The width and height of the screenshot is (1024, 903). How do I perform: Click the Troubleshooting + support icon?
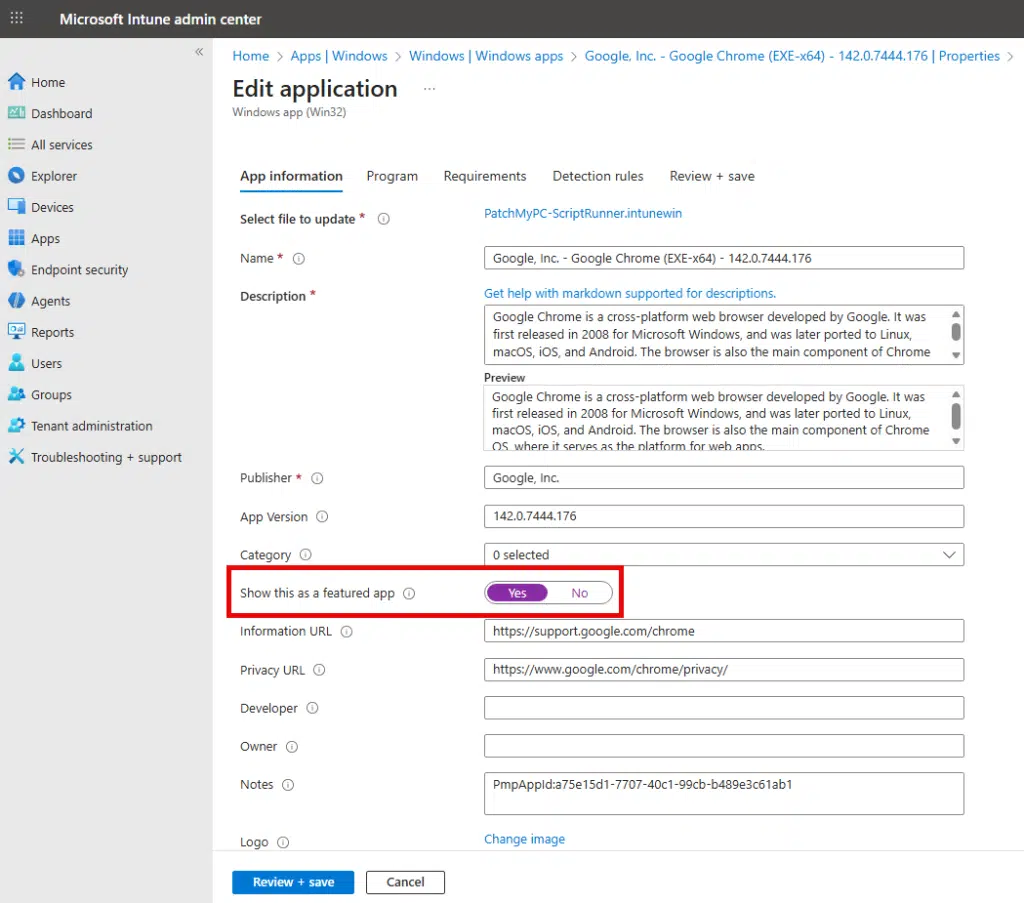pyautogui.click(x=16, y=457)
